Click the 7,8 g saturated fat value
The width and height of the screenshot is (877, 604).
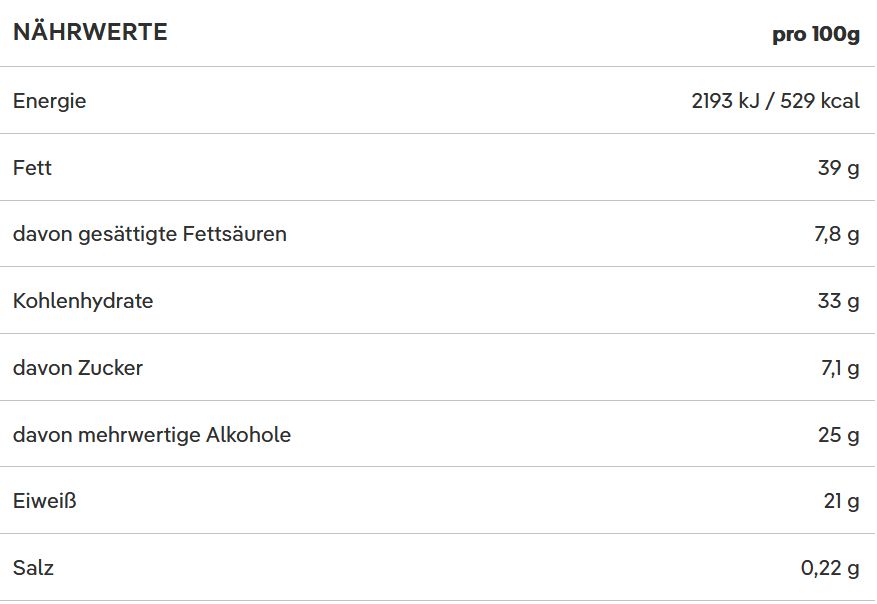click(836, 234)
